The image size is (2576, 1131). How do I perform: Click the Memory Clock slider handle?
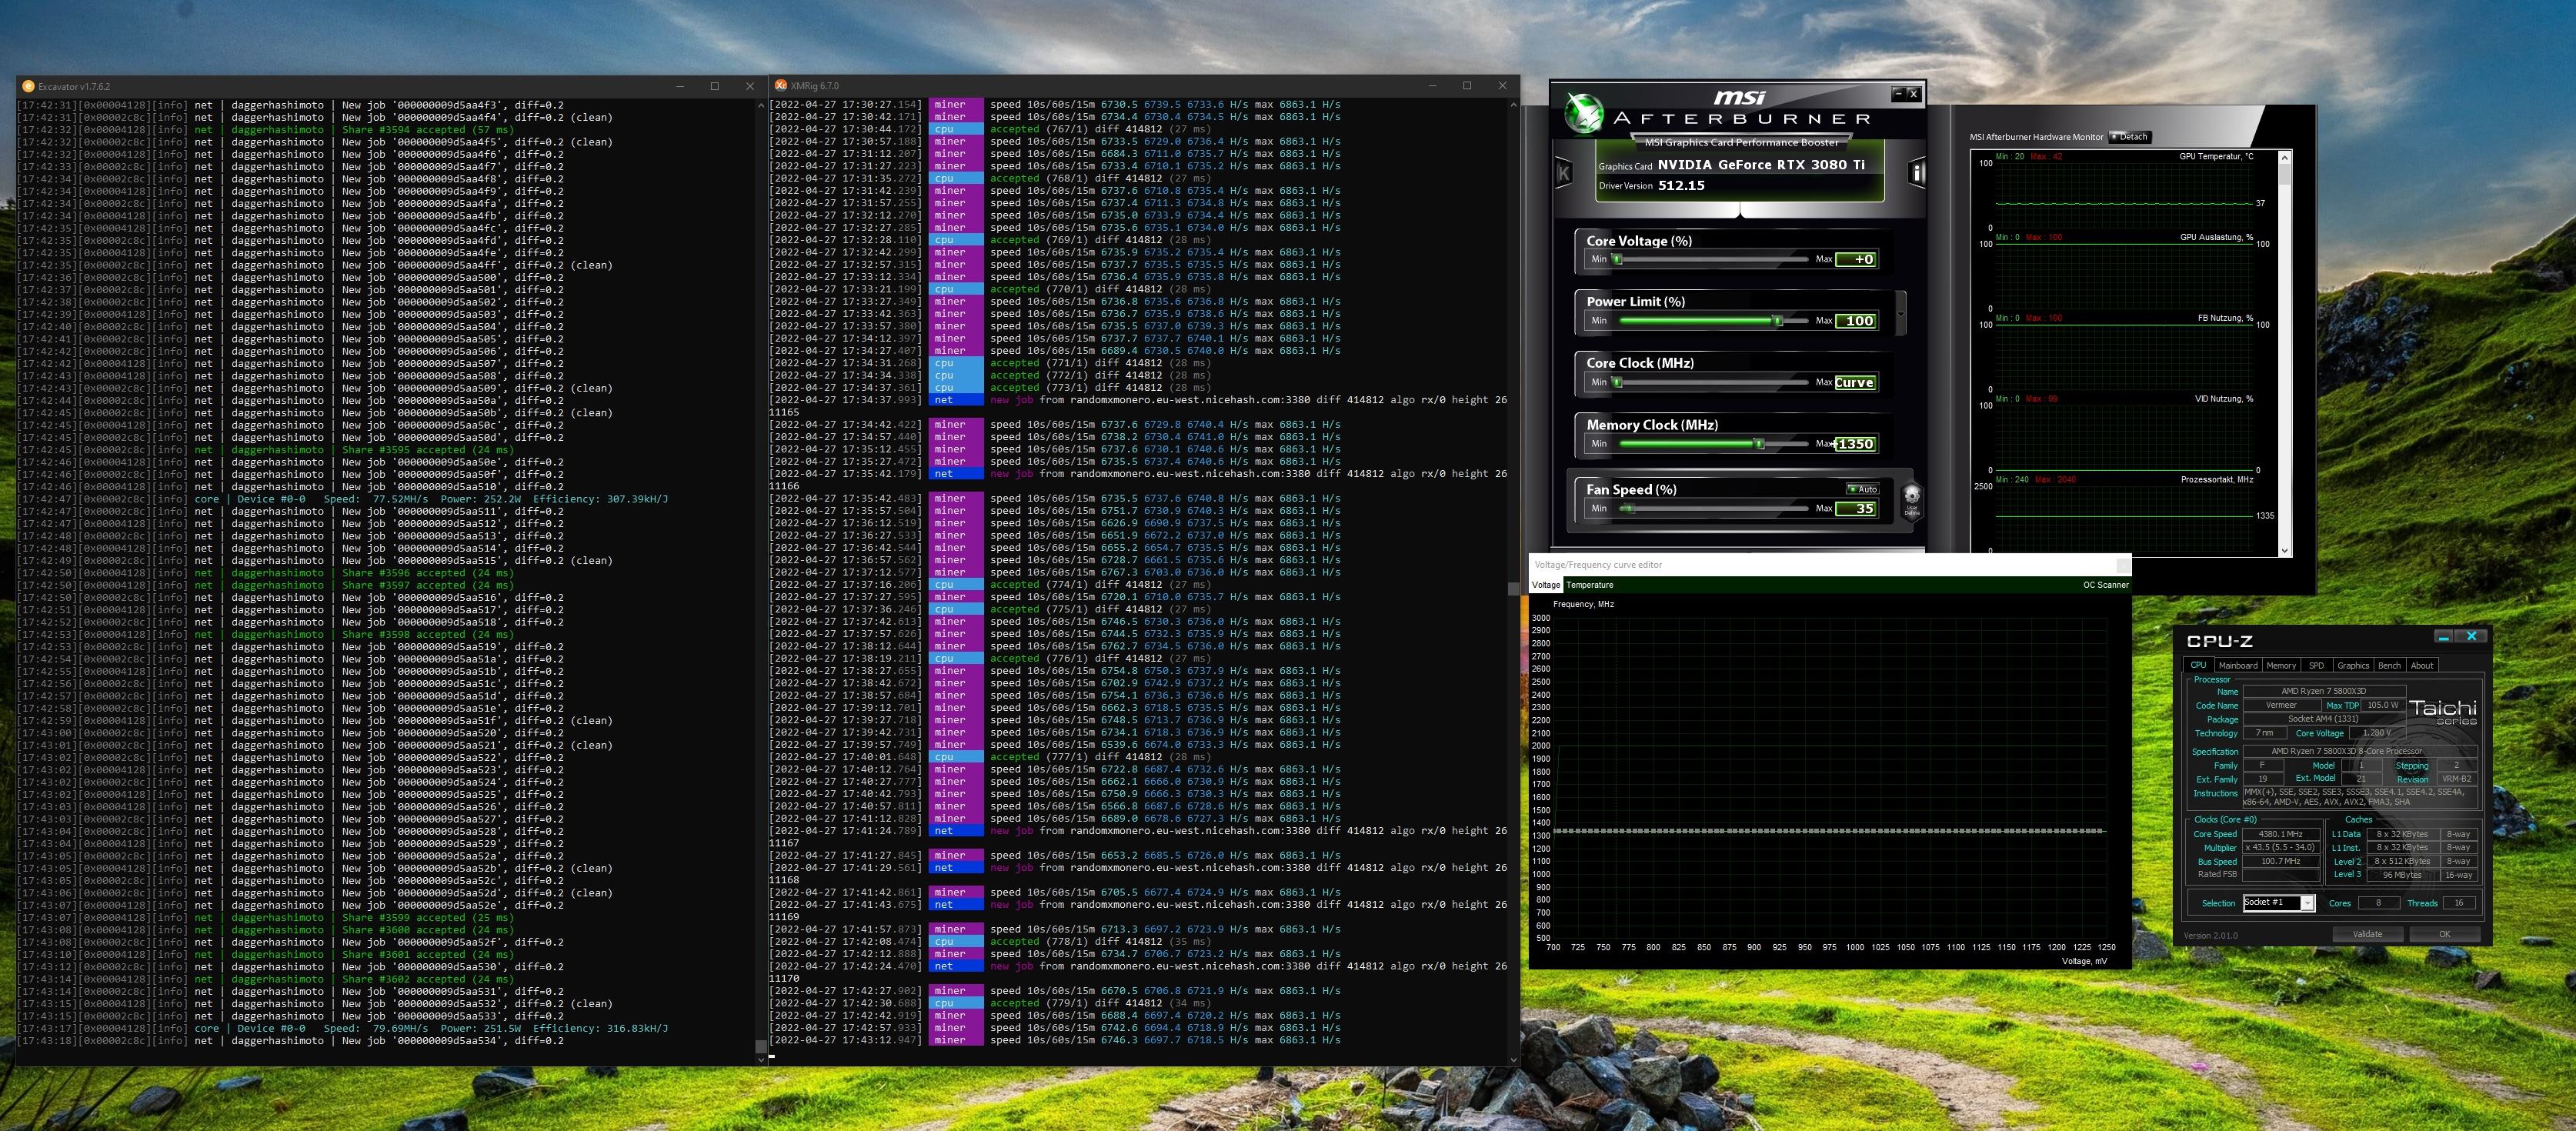(x=1758, y=444)
